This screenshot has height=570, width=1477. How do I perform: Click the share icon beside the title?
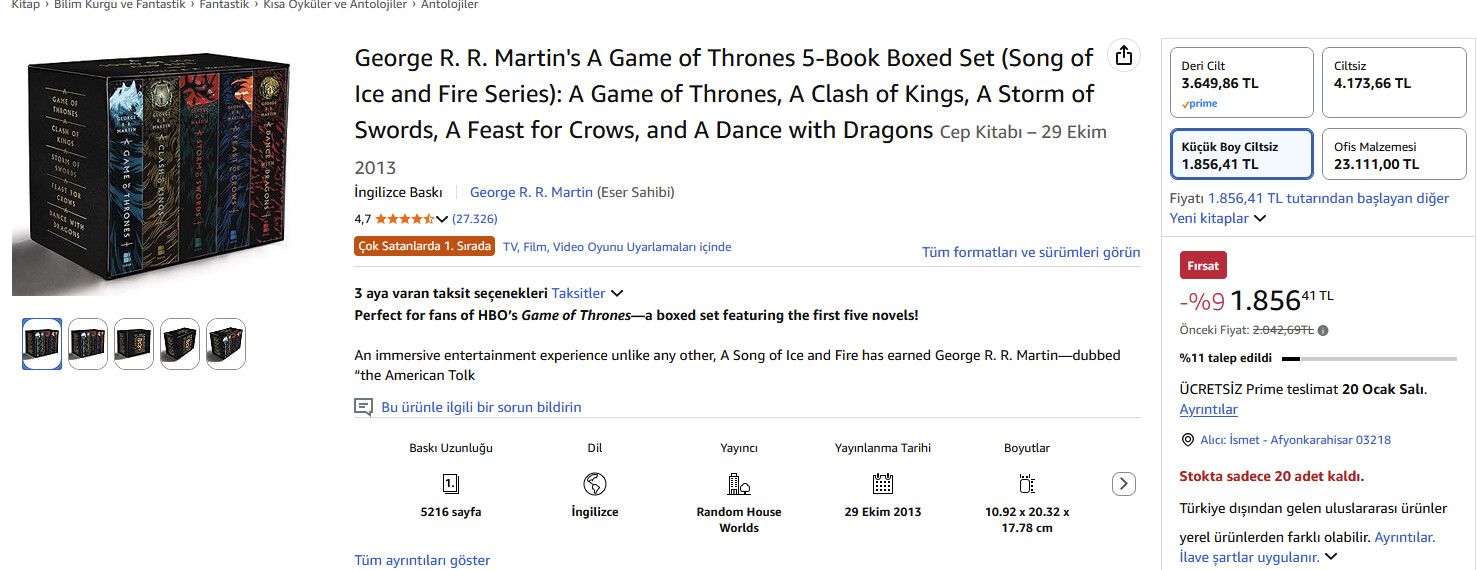[x=1124, y=56]
